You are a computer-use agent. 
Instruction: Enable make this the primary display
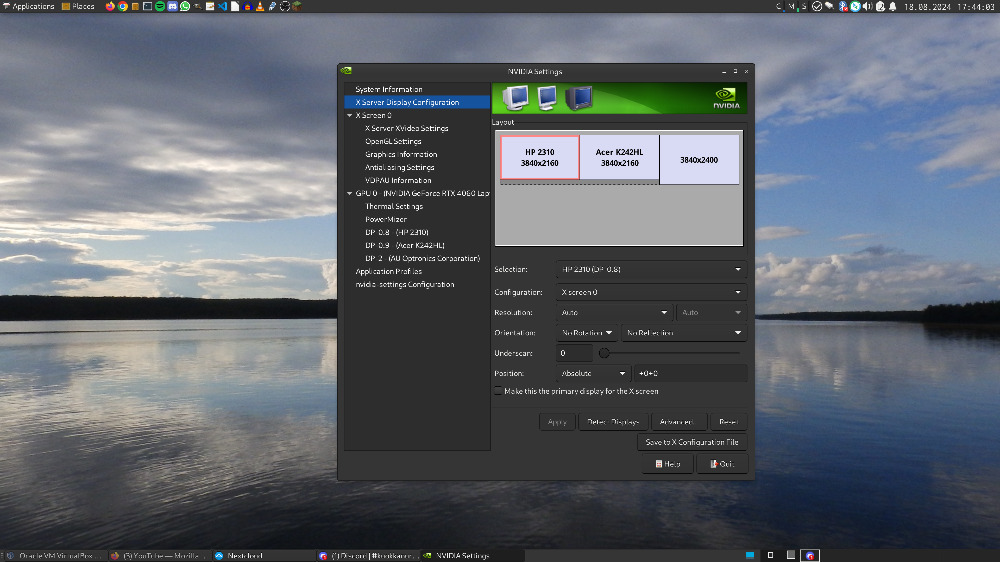coord(498,391)
